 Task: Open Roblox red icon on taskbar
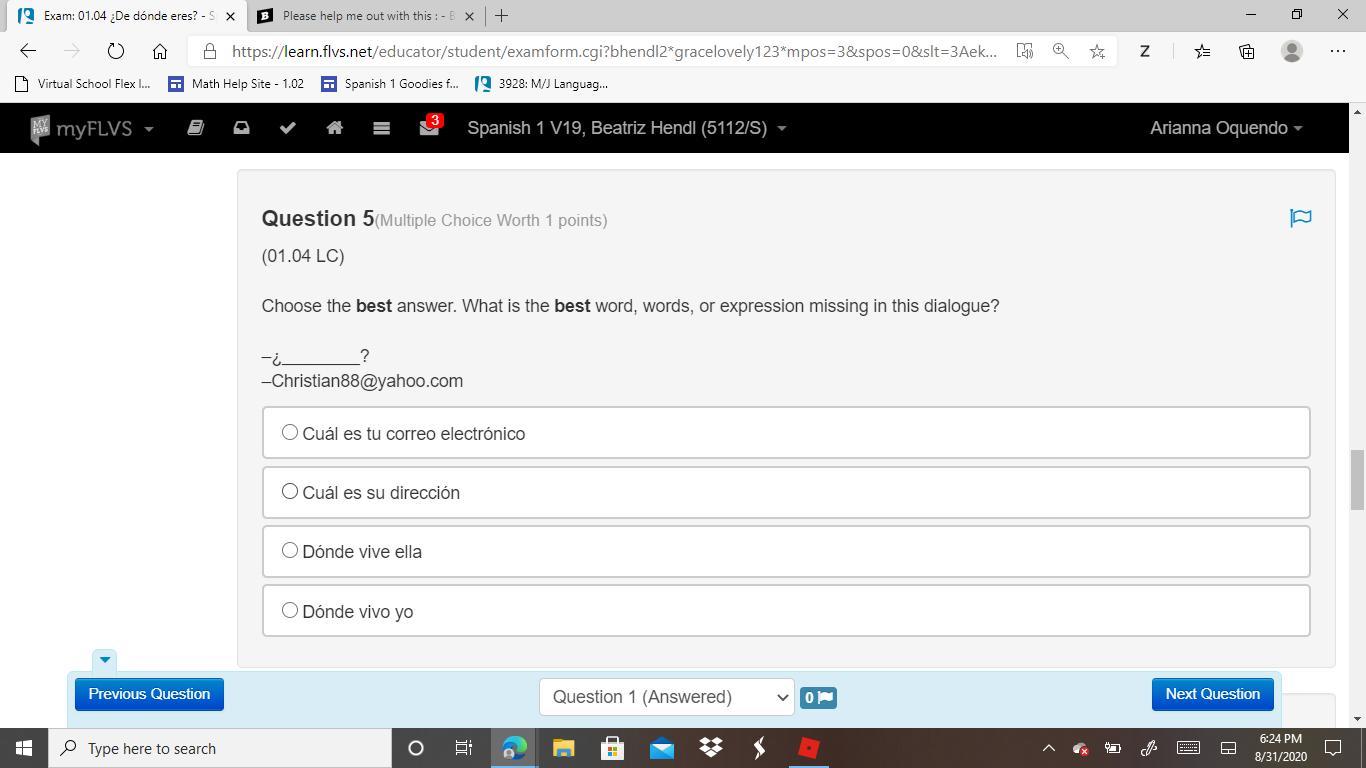[x=809, y=748]
